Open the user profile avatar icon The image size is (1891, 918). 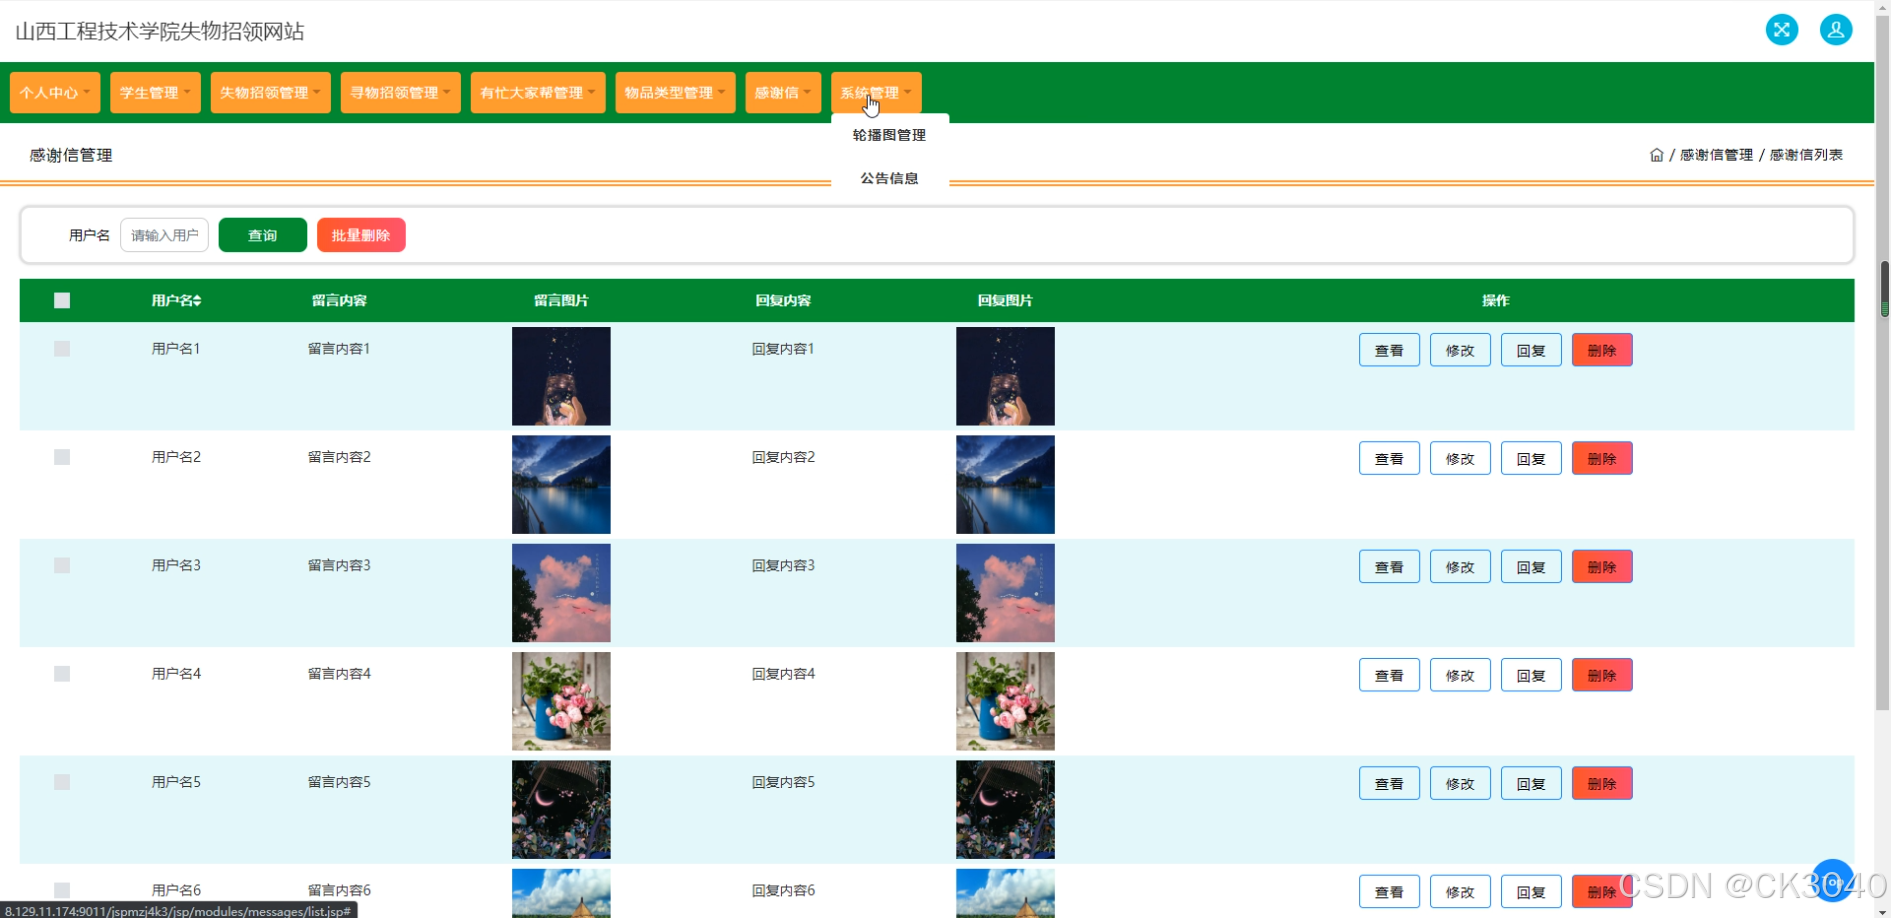[1835, 30]
